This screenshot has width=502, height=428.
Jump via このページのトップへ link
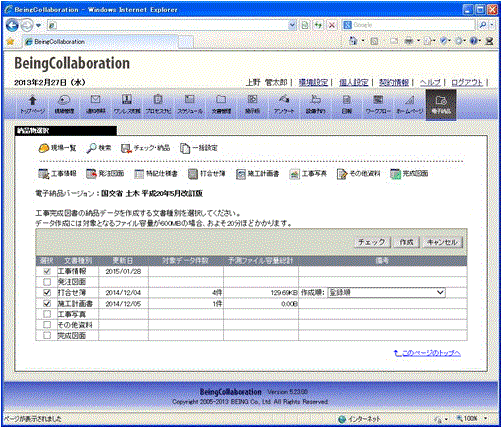pyautogui.click(x=427, y=353)
